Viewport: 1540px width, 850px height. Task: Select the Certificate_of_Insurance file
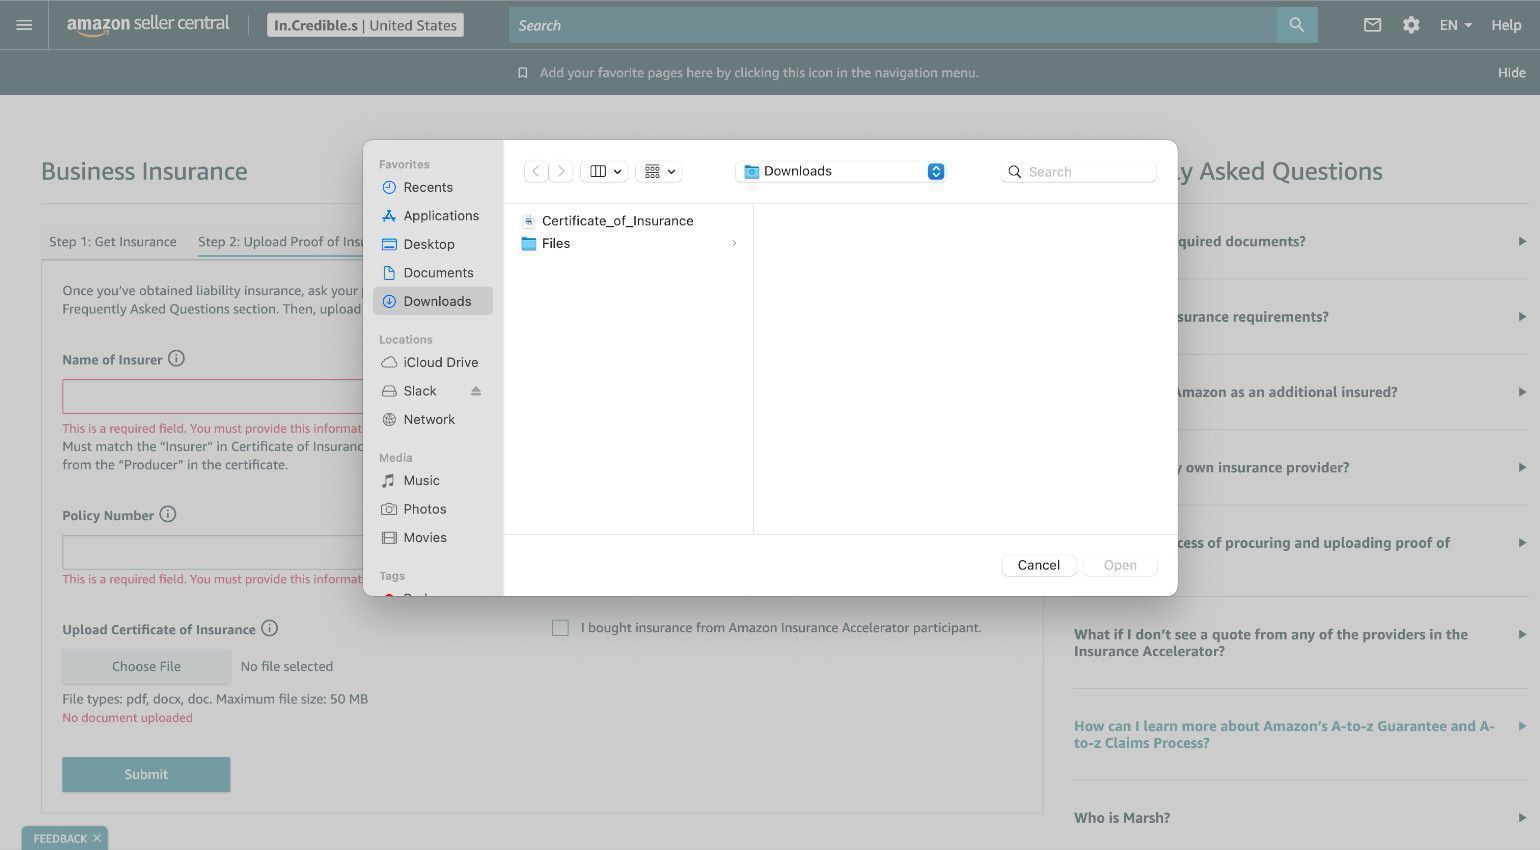617,220
